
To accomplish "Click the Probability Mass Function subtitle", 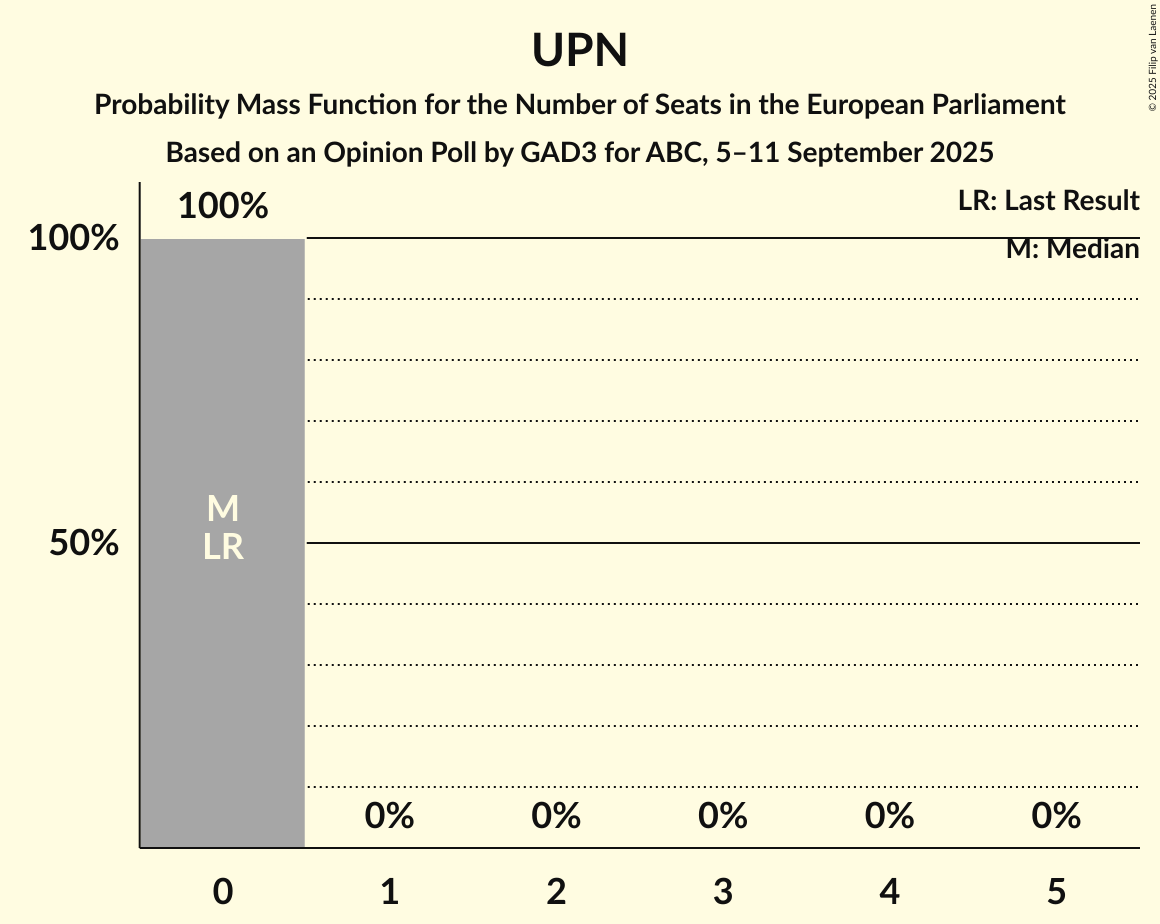I will click(x=580, y=105).
